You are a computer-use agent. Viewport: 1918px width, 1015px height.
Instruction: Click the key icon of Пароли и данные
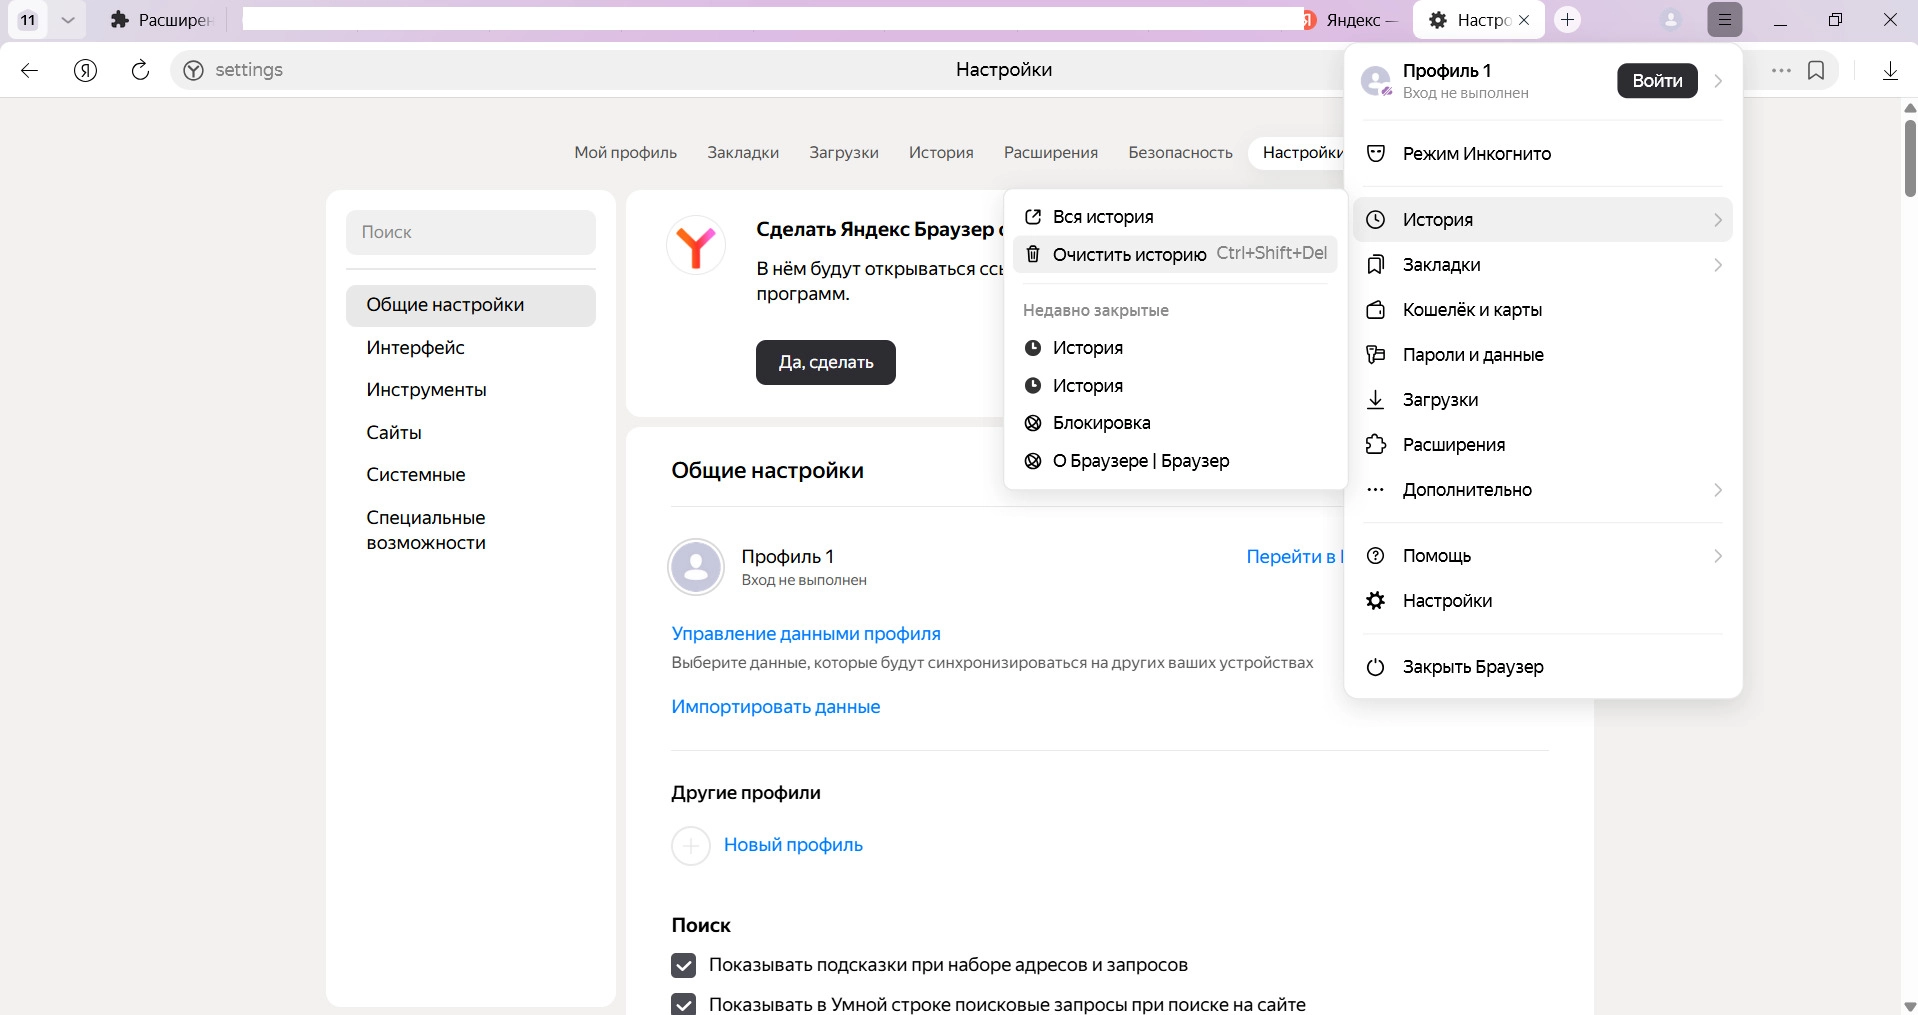(1376, 355)
